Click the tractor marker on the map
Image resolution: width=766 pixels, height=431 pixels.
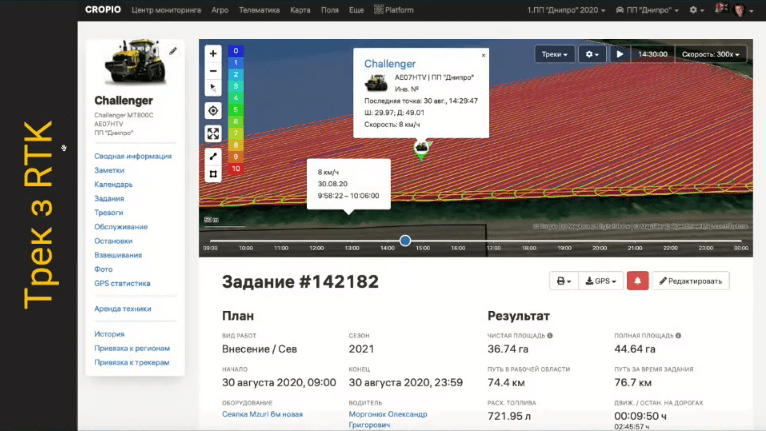point(422,149)
